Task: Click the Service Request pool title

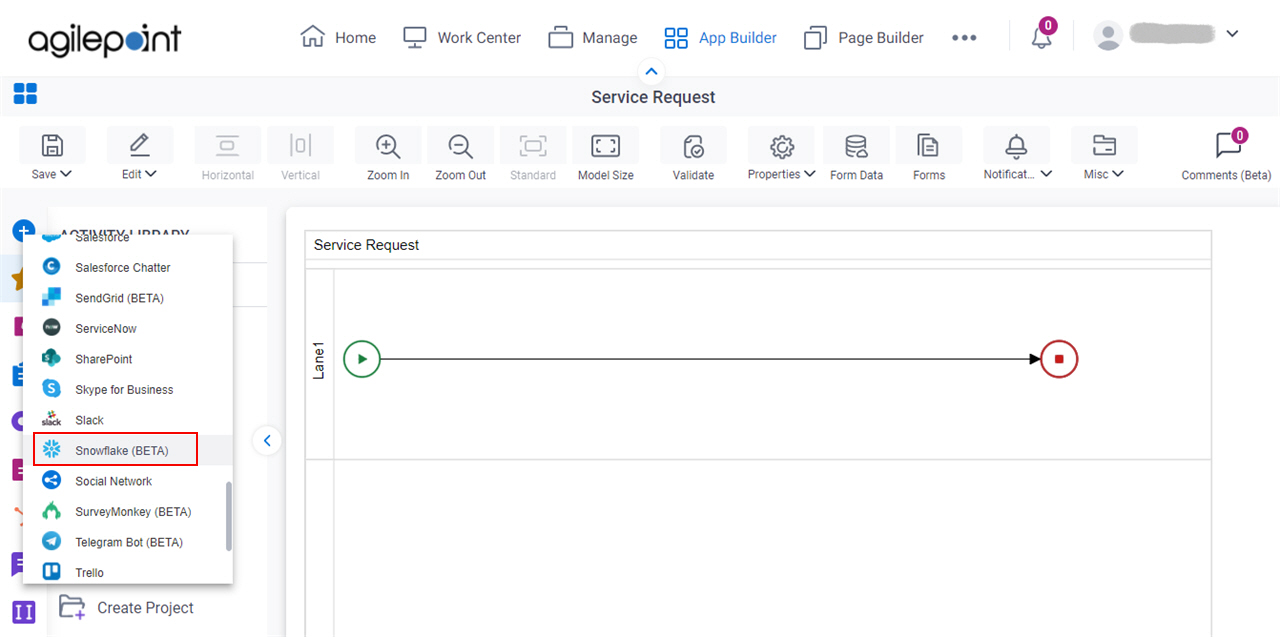Action: tap(367, 245)
